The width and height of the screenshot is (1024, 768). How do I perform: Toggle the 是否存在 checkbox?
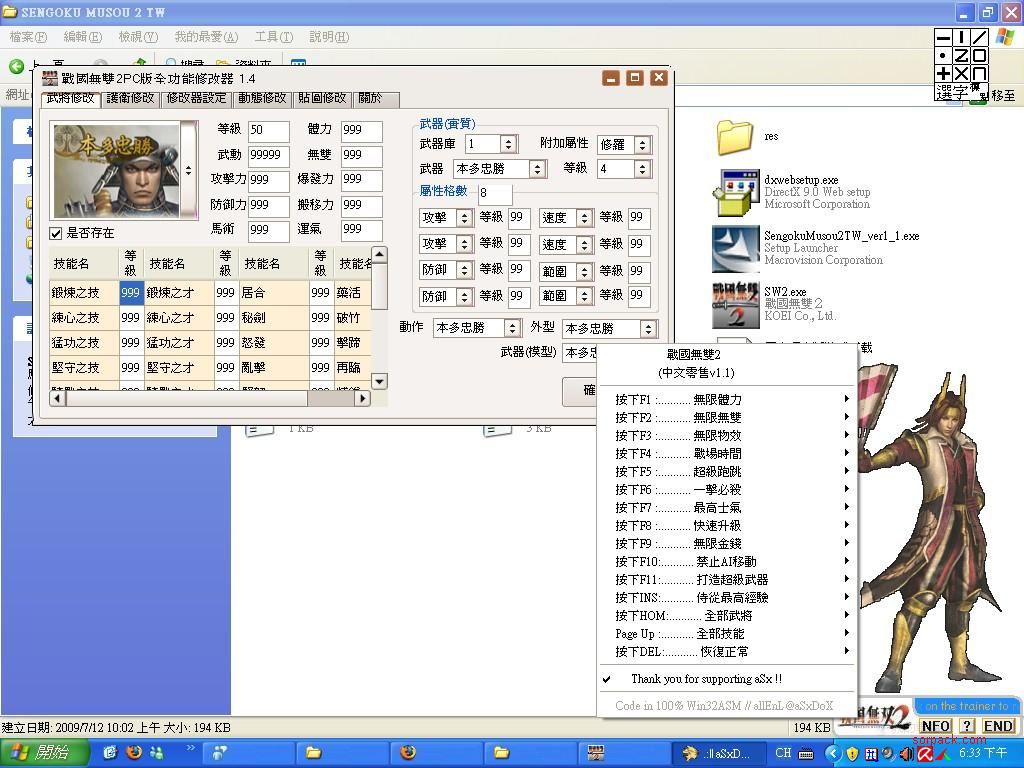pyautogui.click(x=57, y=233)
